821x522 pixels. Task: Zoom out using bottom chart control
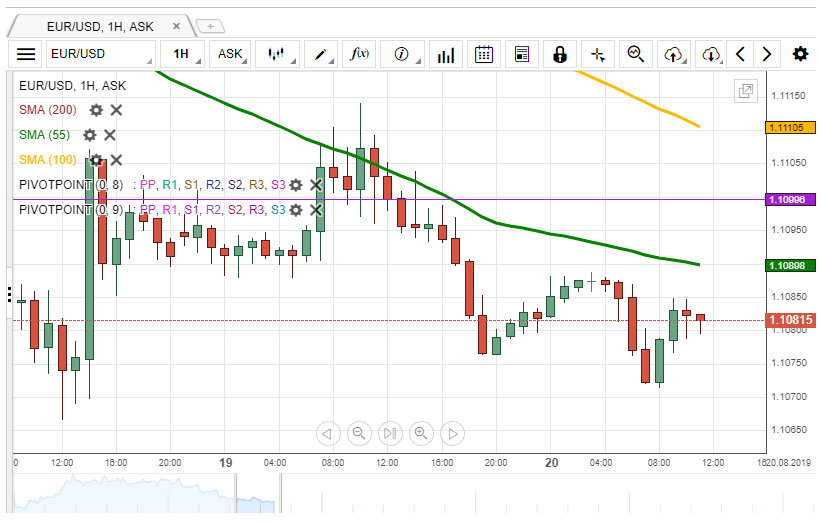coord(357,433)
